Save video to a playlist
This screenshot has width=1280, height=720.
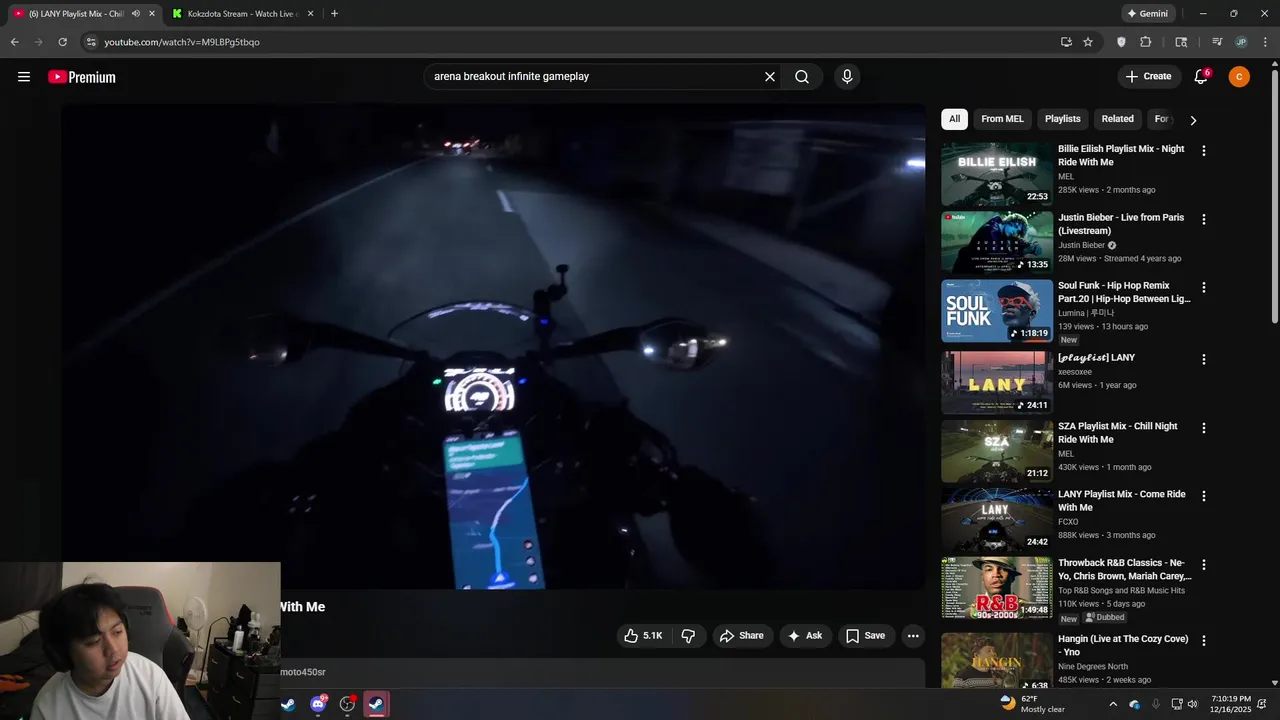point(865,636)
